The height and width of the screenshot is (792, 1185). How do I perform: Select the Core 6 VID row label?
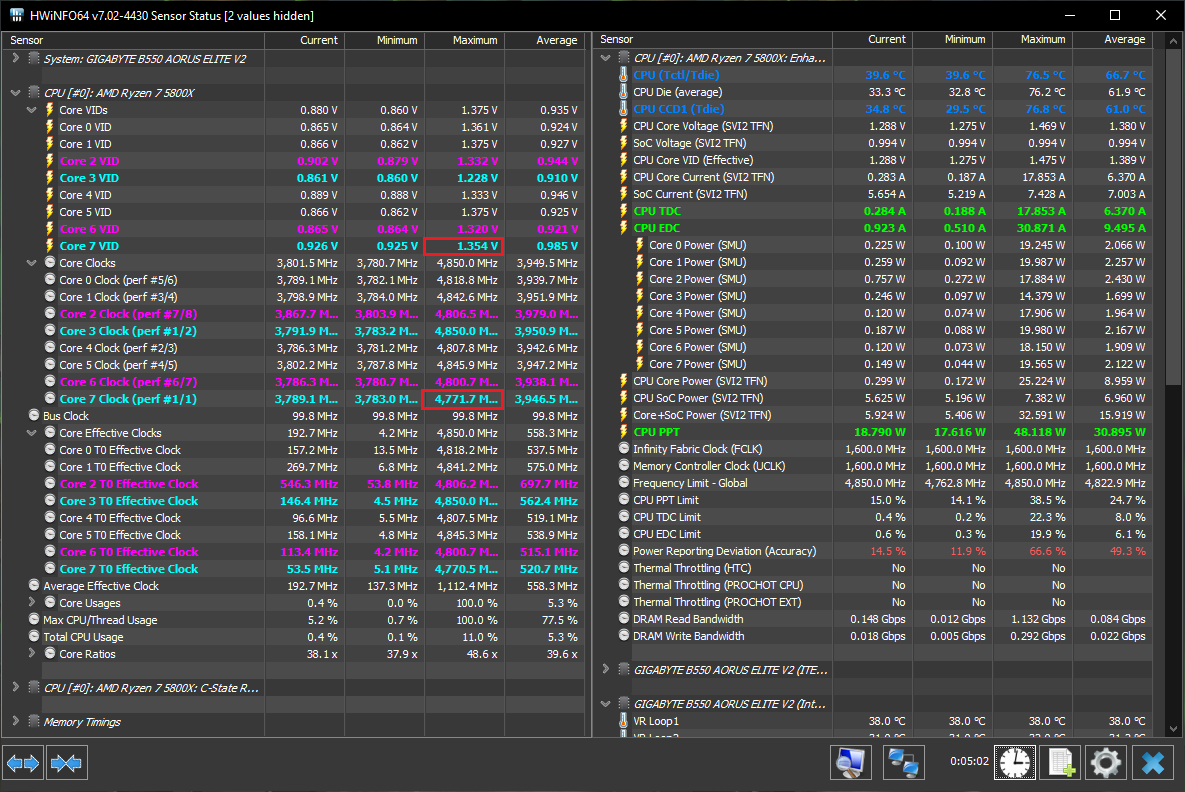coord(89,229)
